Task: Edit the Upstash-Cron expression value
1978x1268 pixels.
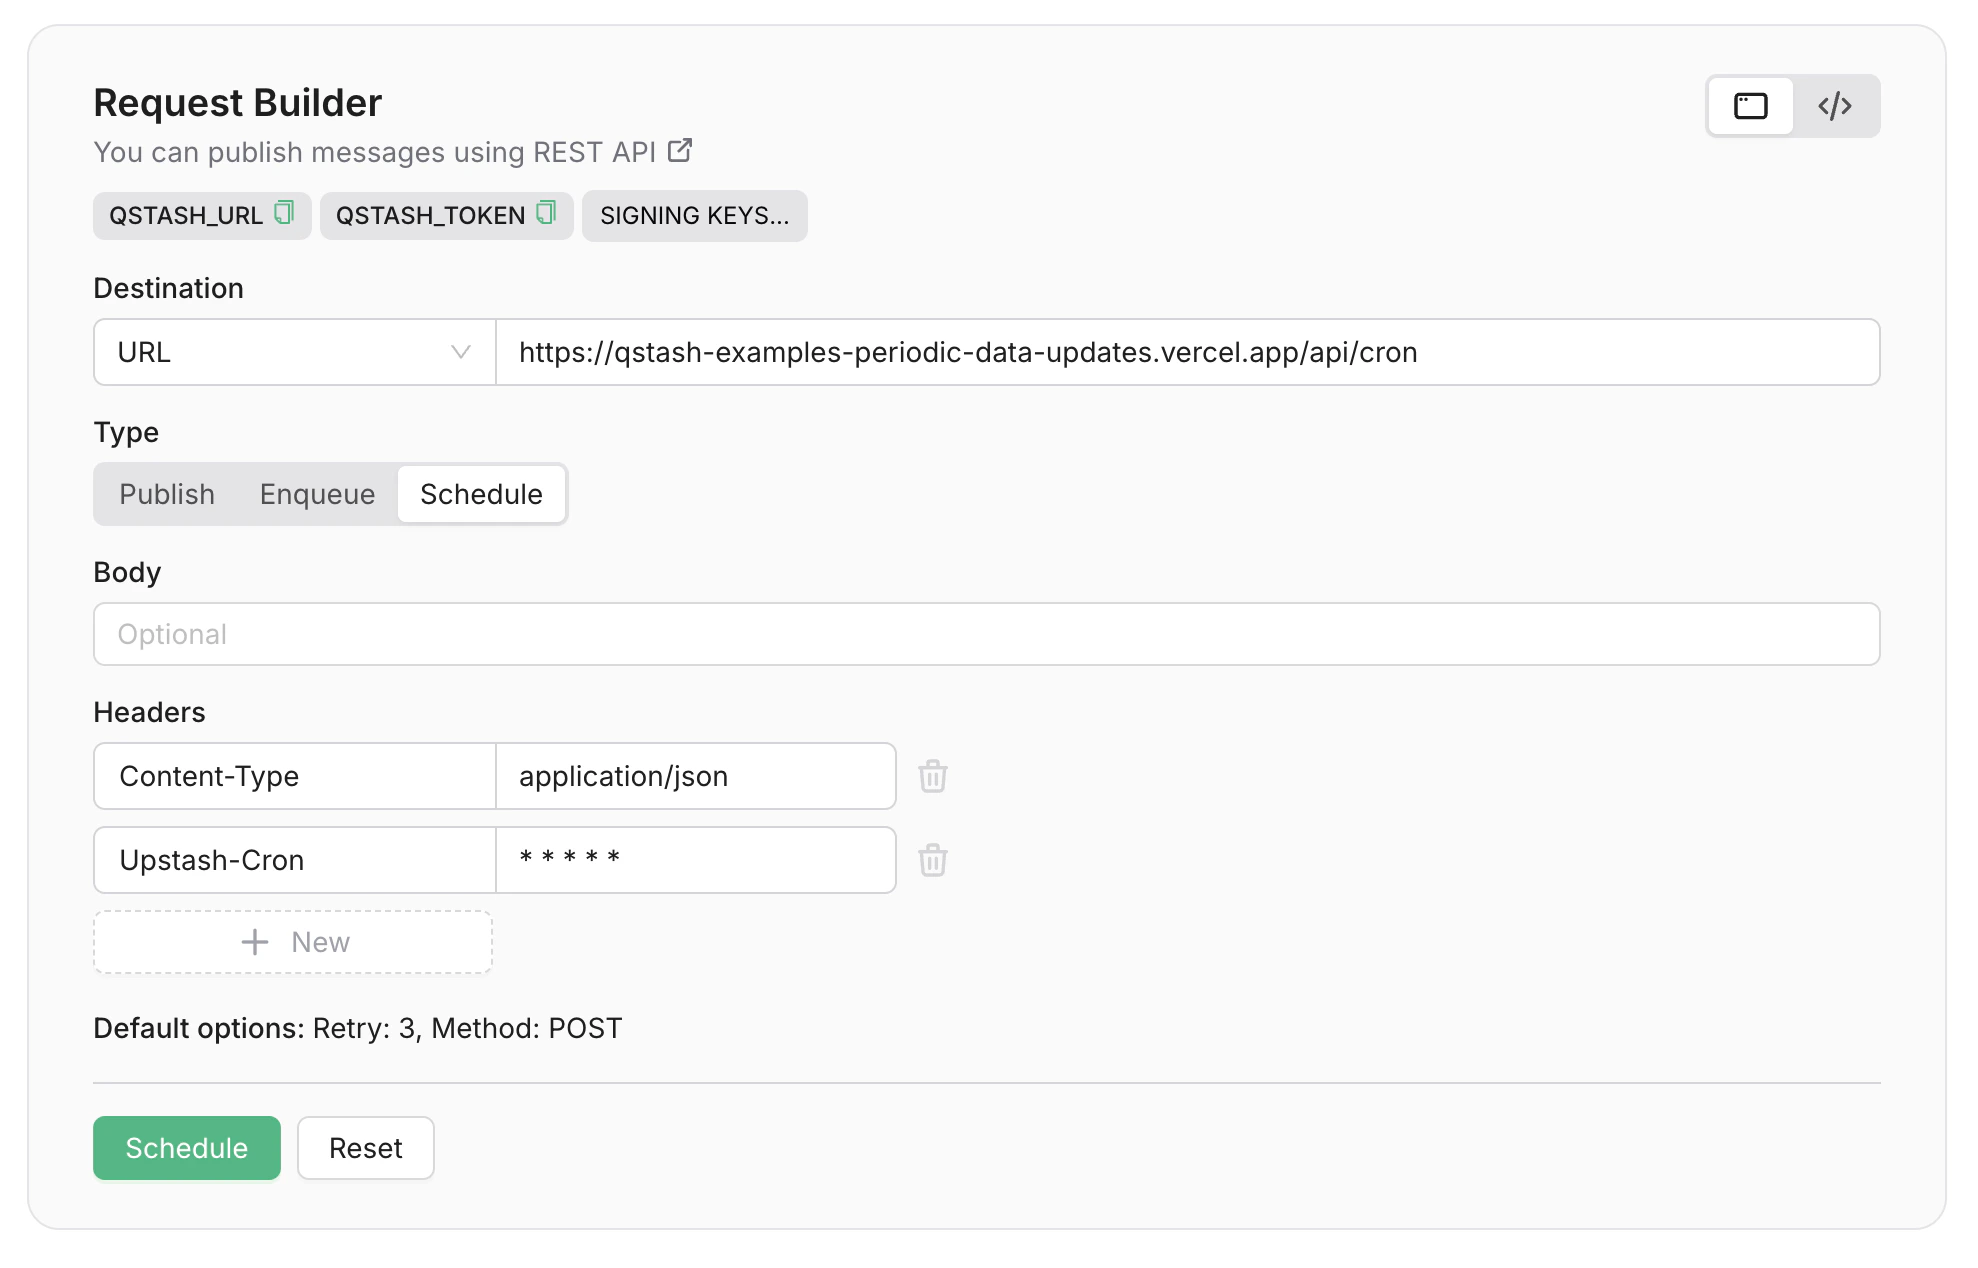Action: 694,860
